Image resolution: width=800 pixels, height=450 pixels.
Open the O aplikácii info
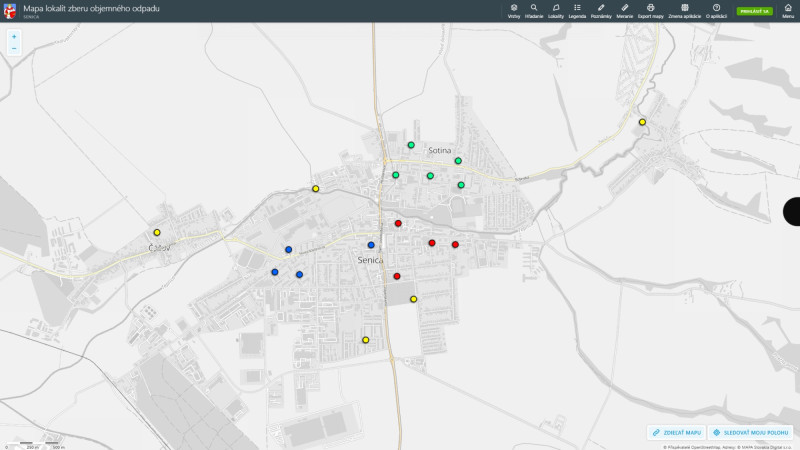[x=716, y=10]
